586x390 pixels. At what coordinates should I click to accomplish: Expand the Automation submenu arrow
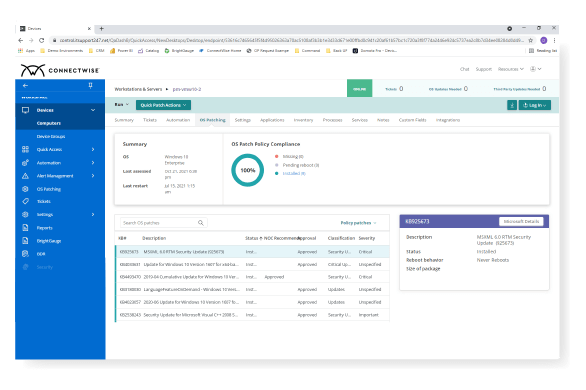tap(93, 163)
